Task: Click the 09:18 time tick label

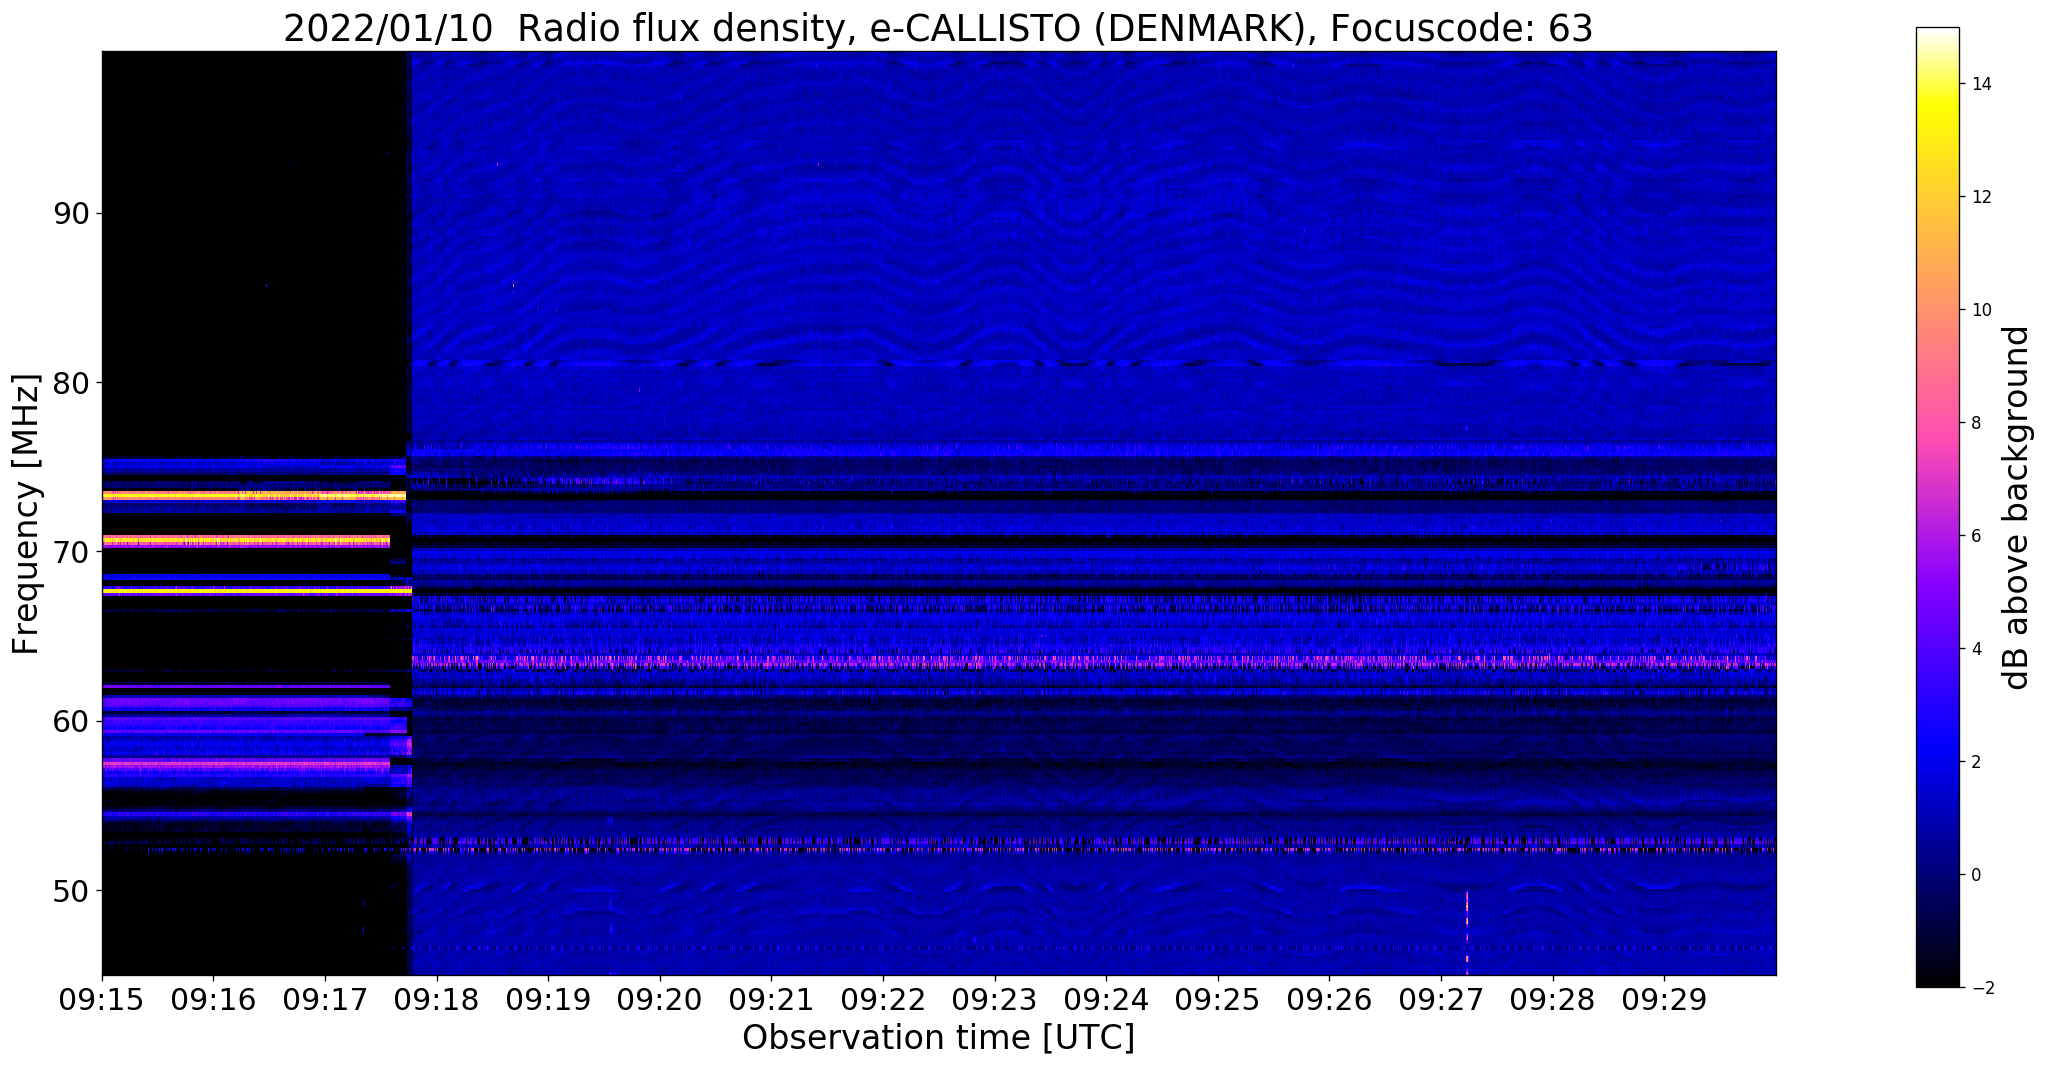Action: click(437, 1001)
